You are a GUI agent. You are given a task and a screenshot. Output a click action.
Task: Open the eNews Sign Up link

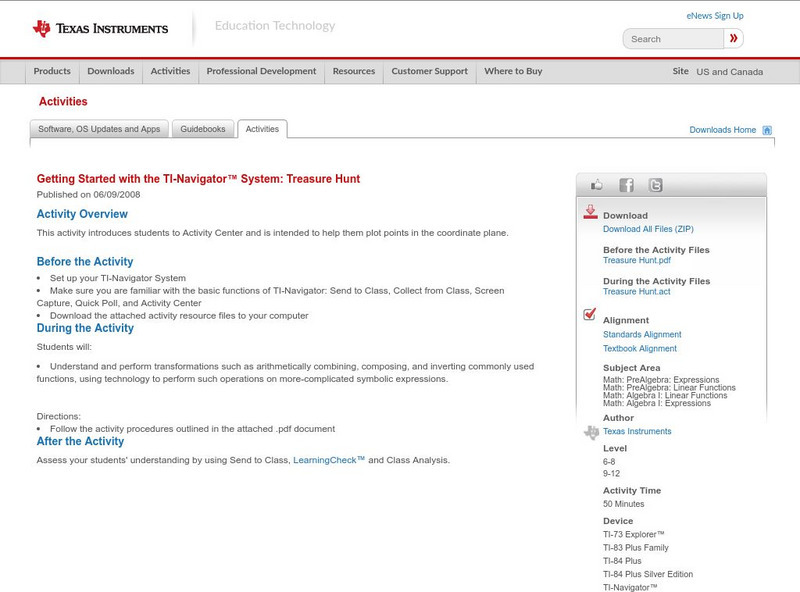(x=715, y=16)
